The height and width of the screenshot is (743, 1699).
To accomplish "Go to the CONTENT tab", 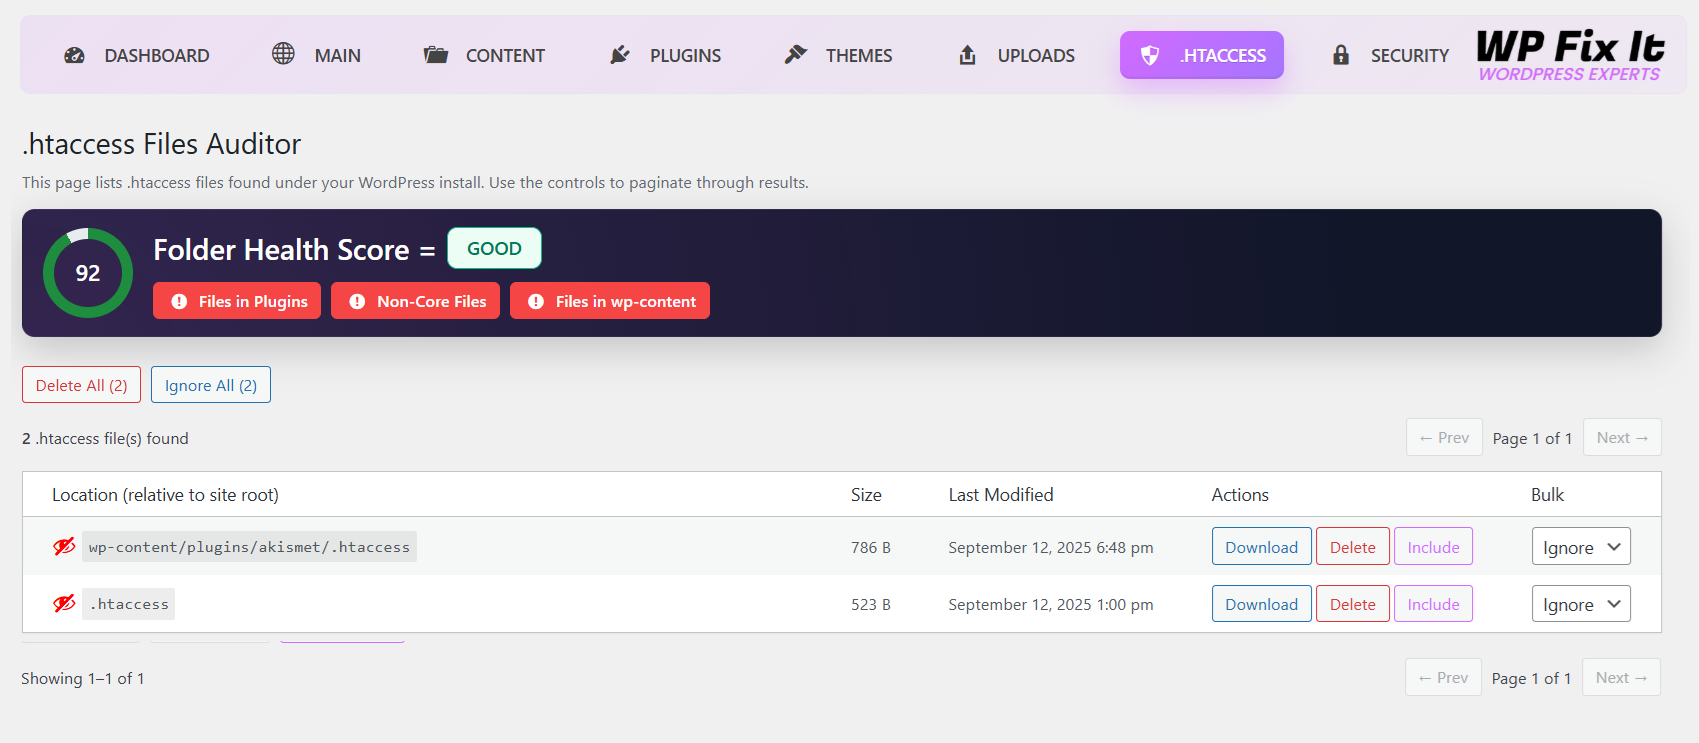I will pyautogui.click(x=484, y=55).
